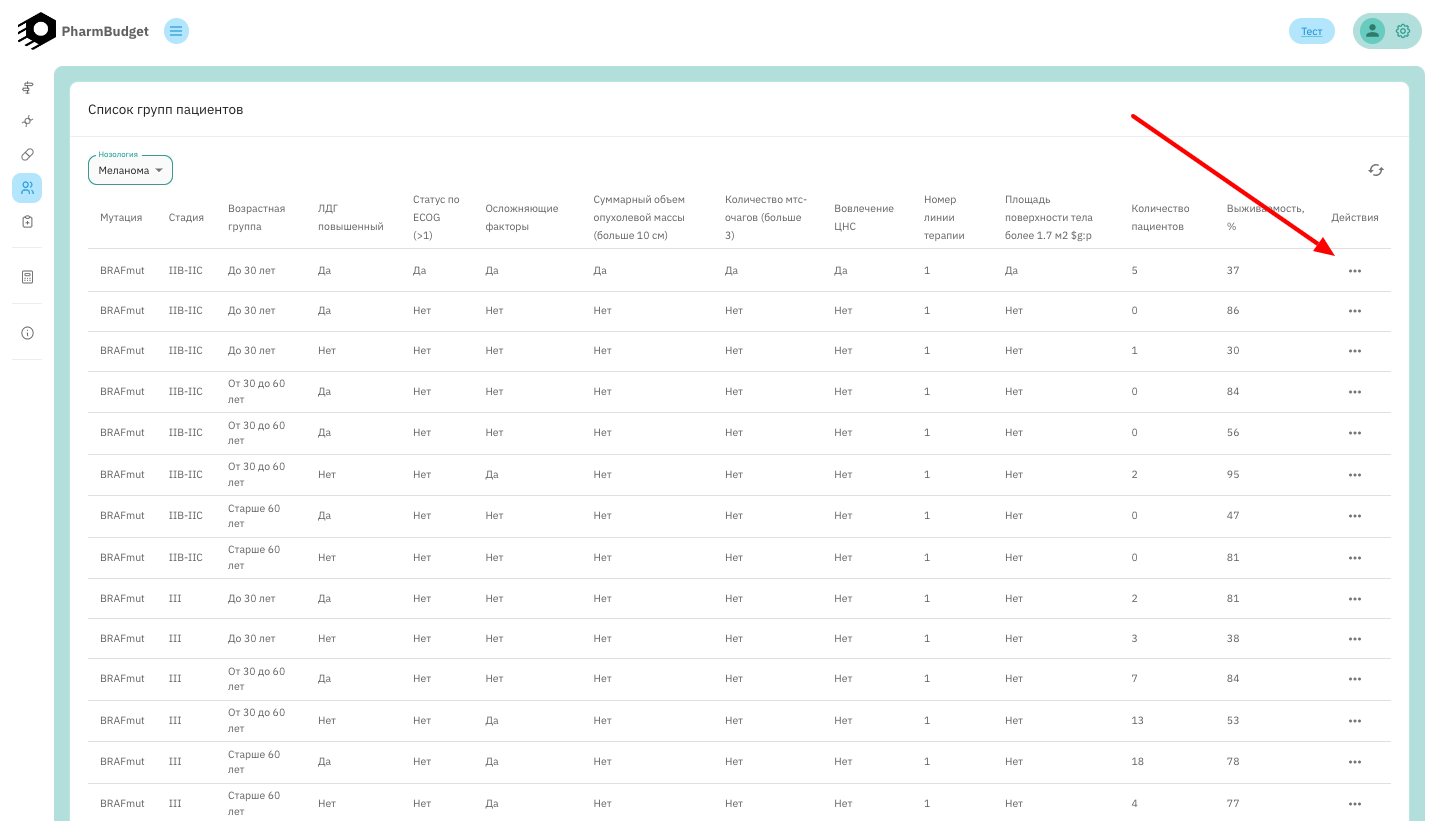Click the Действия column header
The image size is (1440, 821).
[x=1355, y=217]
